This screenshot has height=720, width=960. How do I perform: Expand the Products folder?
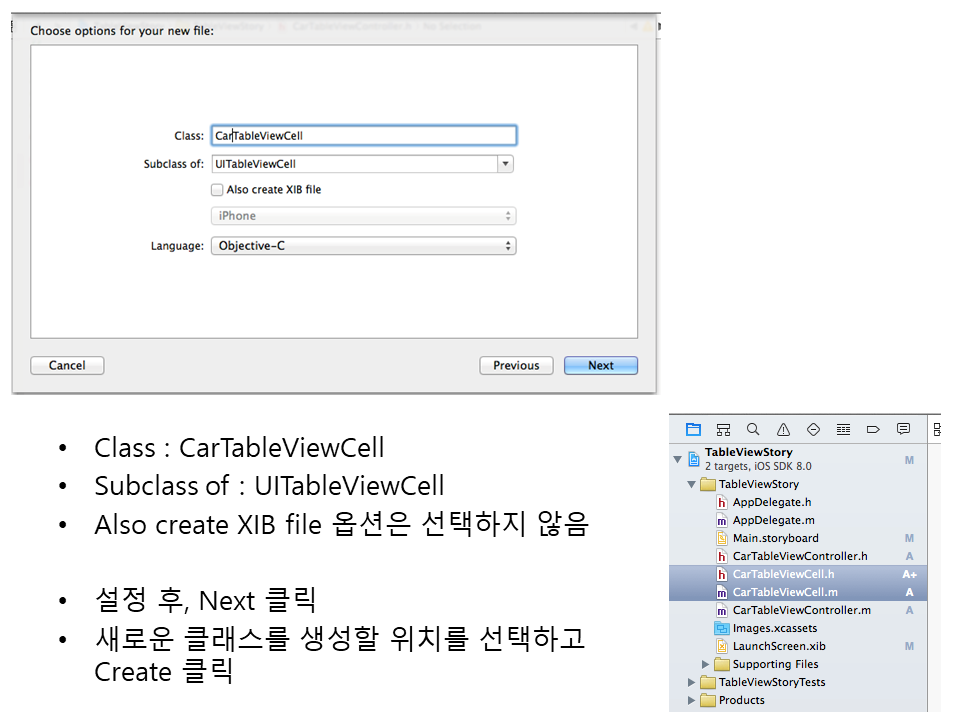[x=691, y=700]
